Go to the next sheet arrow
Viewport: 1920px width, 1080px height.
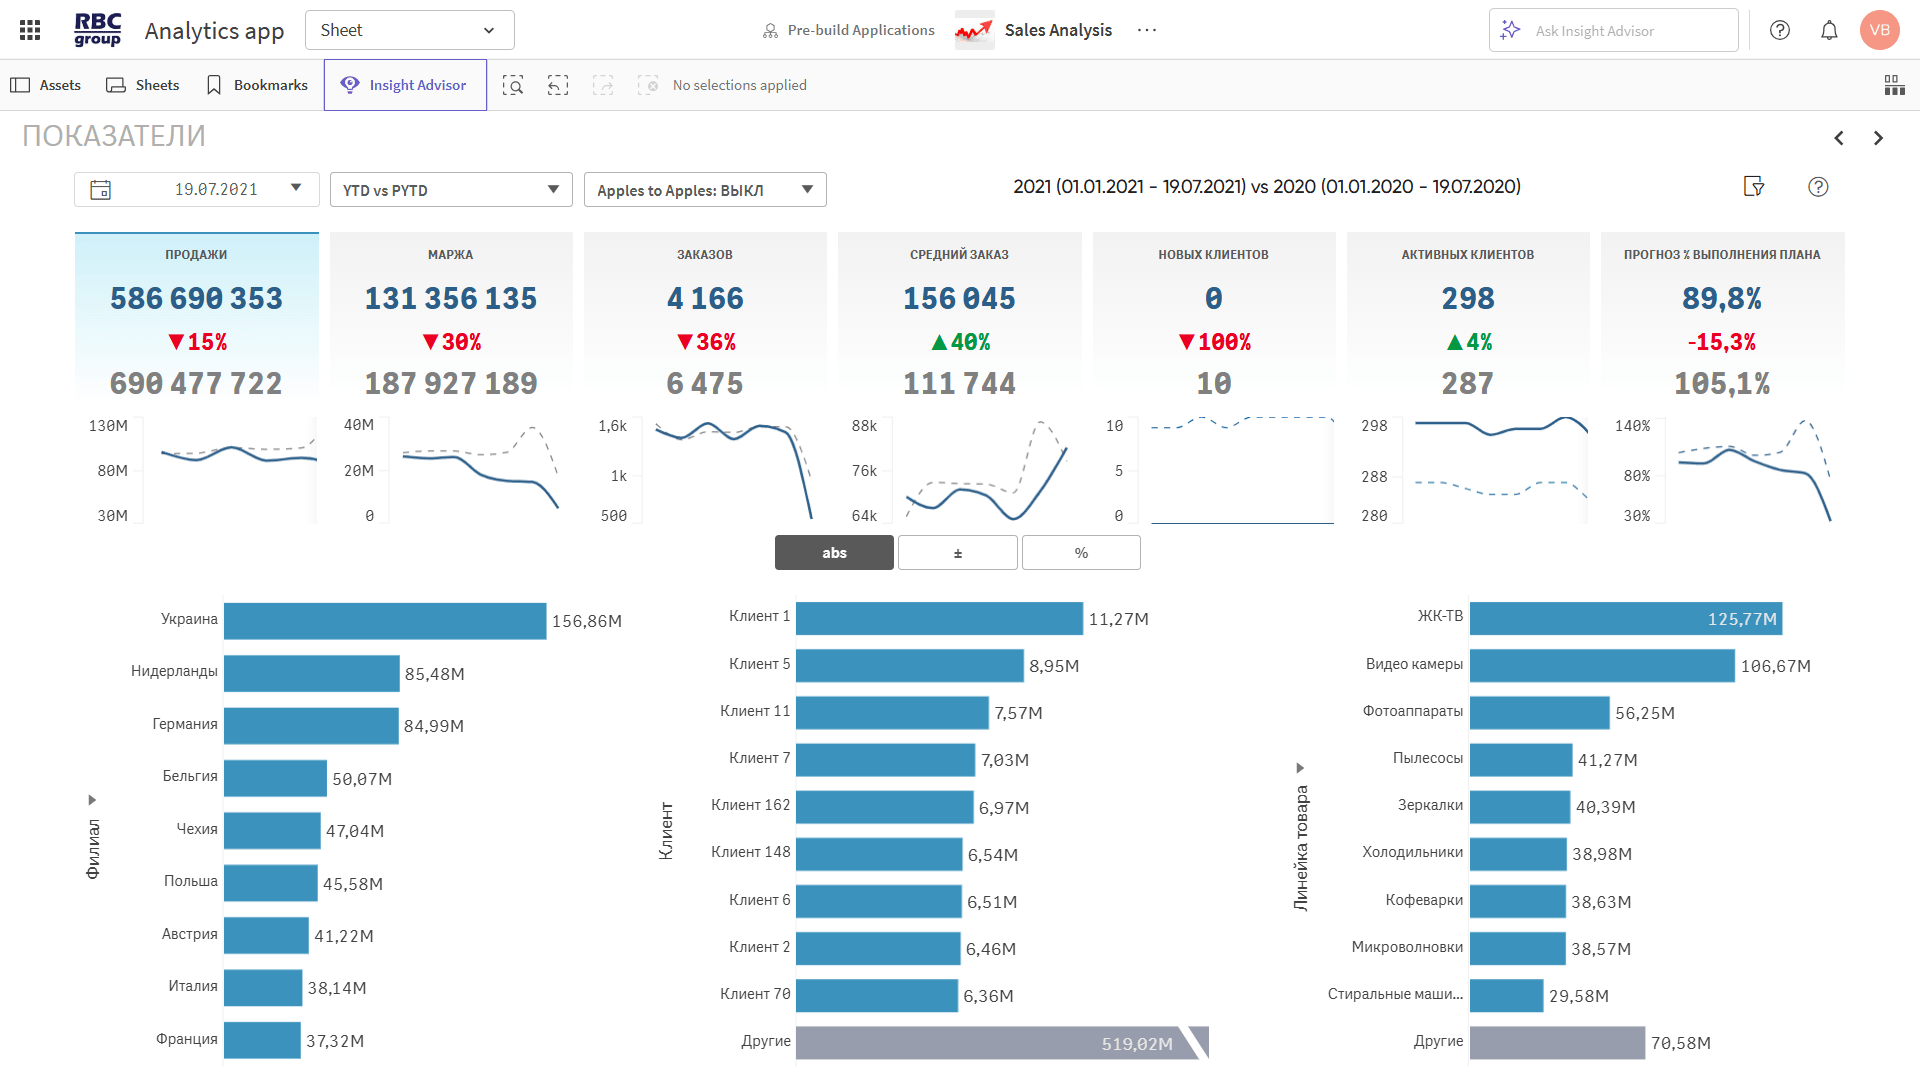pyautogui.click(x=1878, y=138)
